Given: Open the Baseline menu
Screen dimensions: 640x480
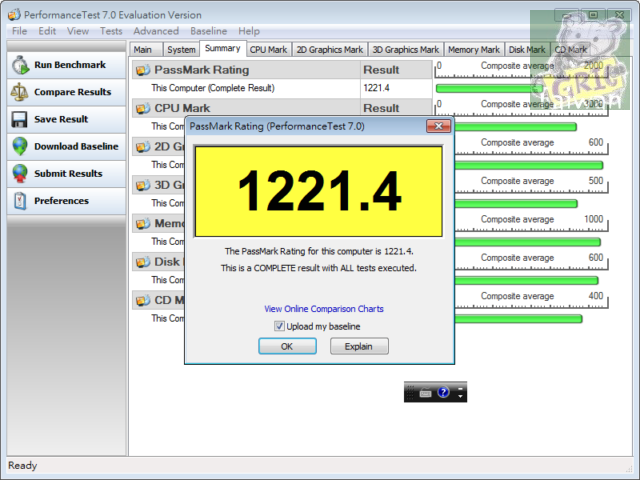Looking at the screenshot, I should pos(208,31).
